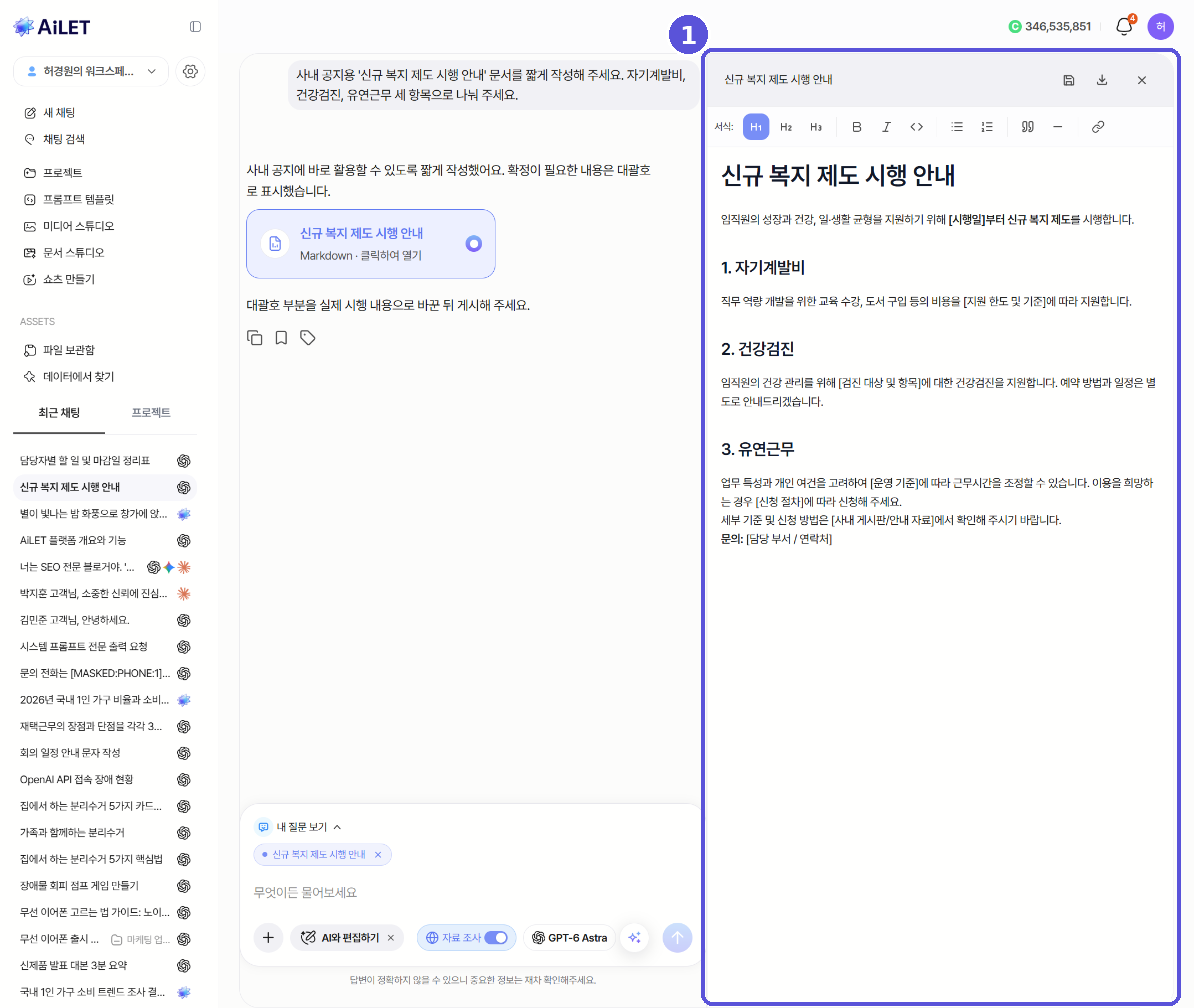Open chat 김민준 고객님, 안녕하세요.
The height and width of the screenshot is (1008, 1194).
(x=105, y=620)
